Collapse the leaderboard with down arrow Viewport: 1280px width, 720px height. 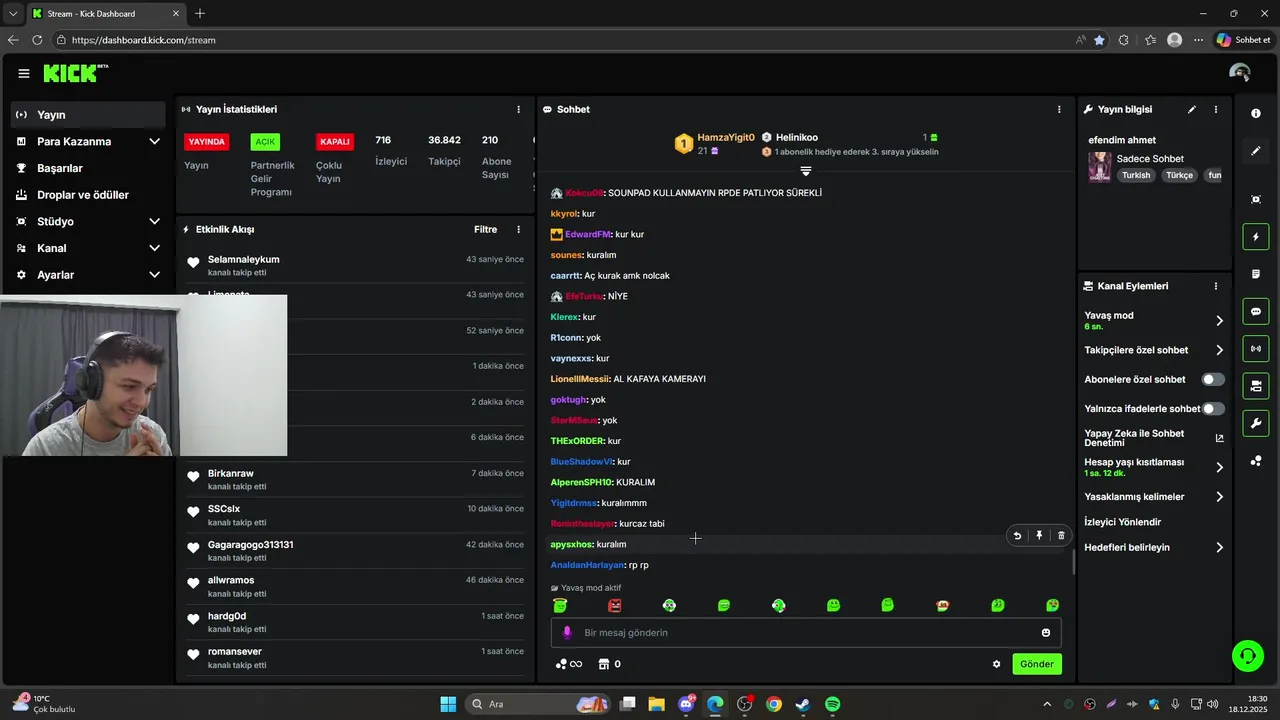click(x=805, y=171)
